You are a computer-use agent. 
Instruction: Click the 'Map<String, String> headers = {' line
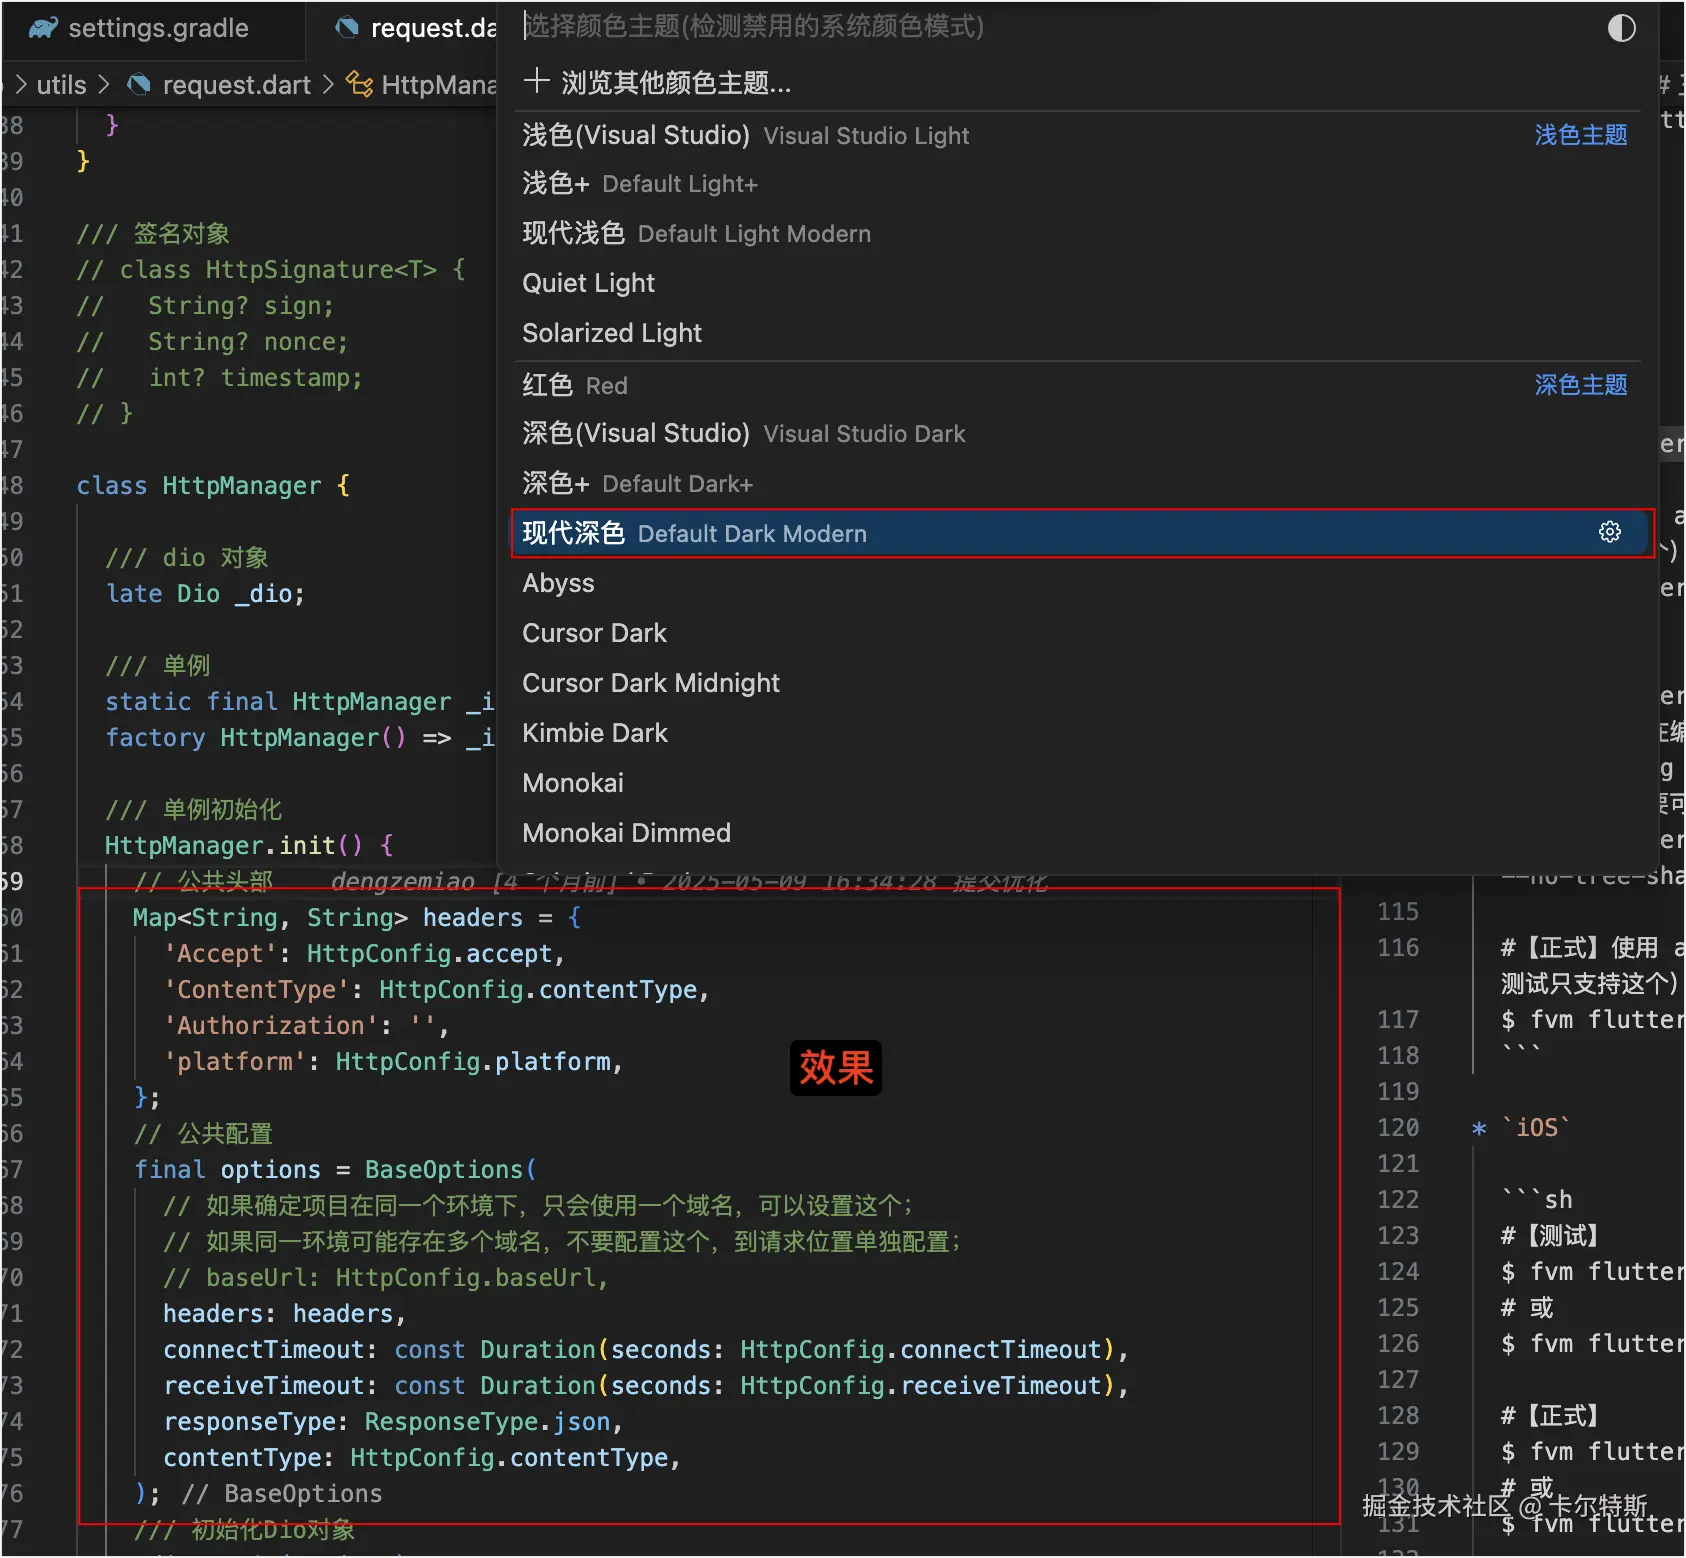click(357, 918)
